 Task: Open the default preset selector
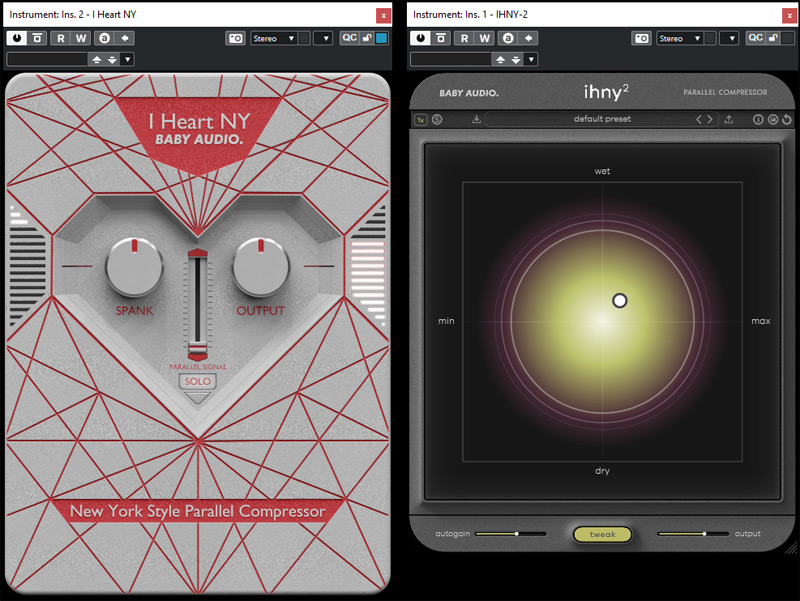click(602, 119)
